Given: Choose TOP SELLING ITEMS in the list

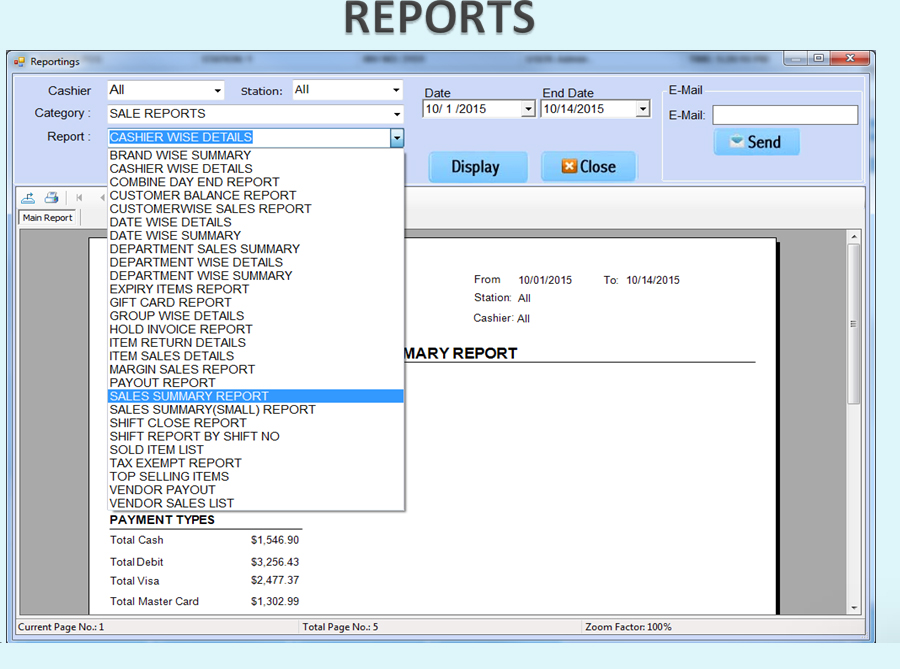Looking at the screenshot, I should point(169,476).
